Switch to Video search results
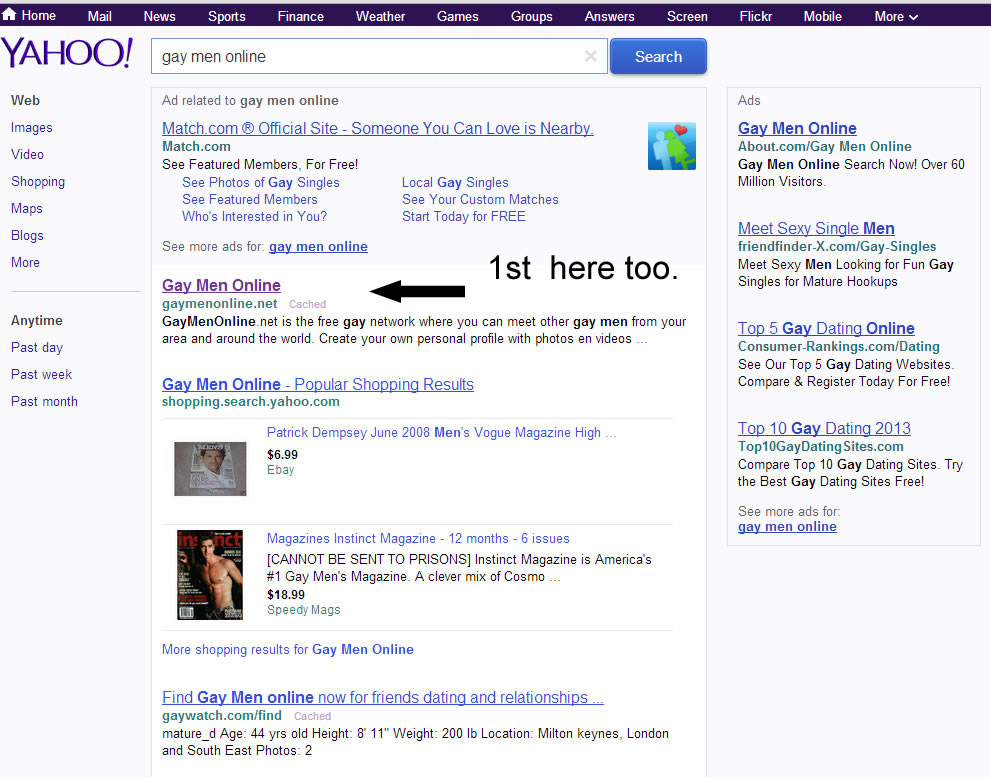 click(x=27, y=154)
